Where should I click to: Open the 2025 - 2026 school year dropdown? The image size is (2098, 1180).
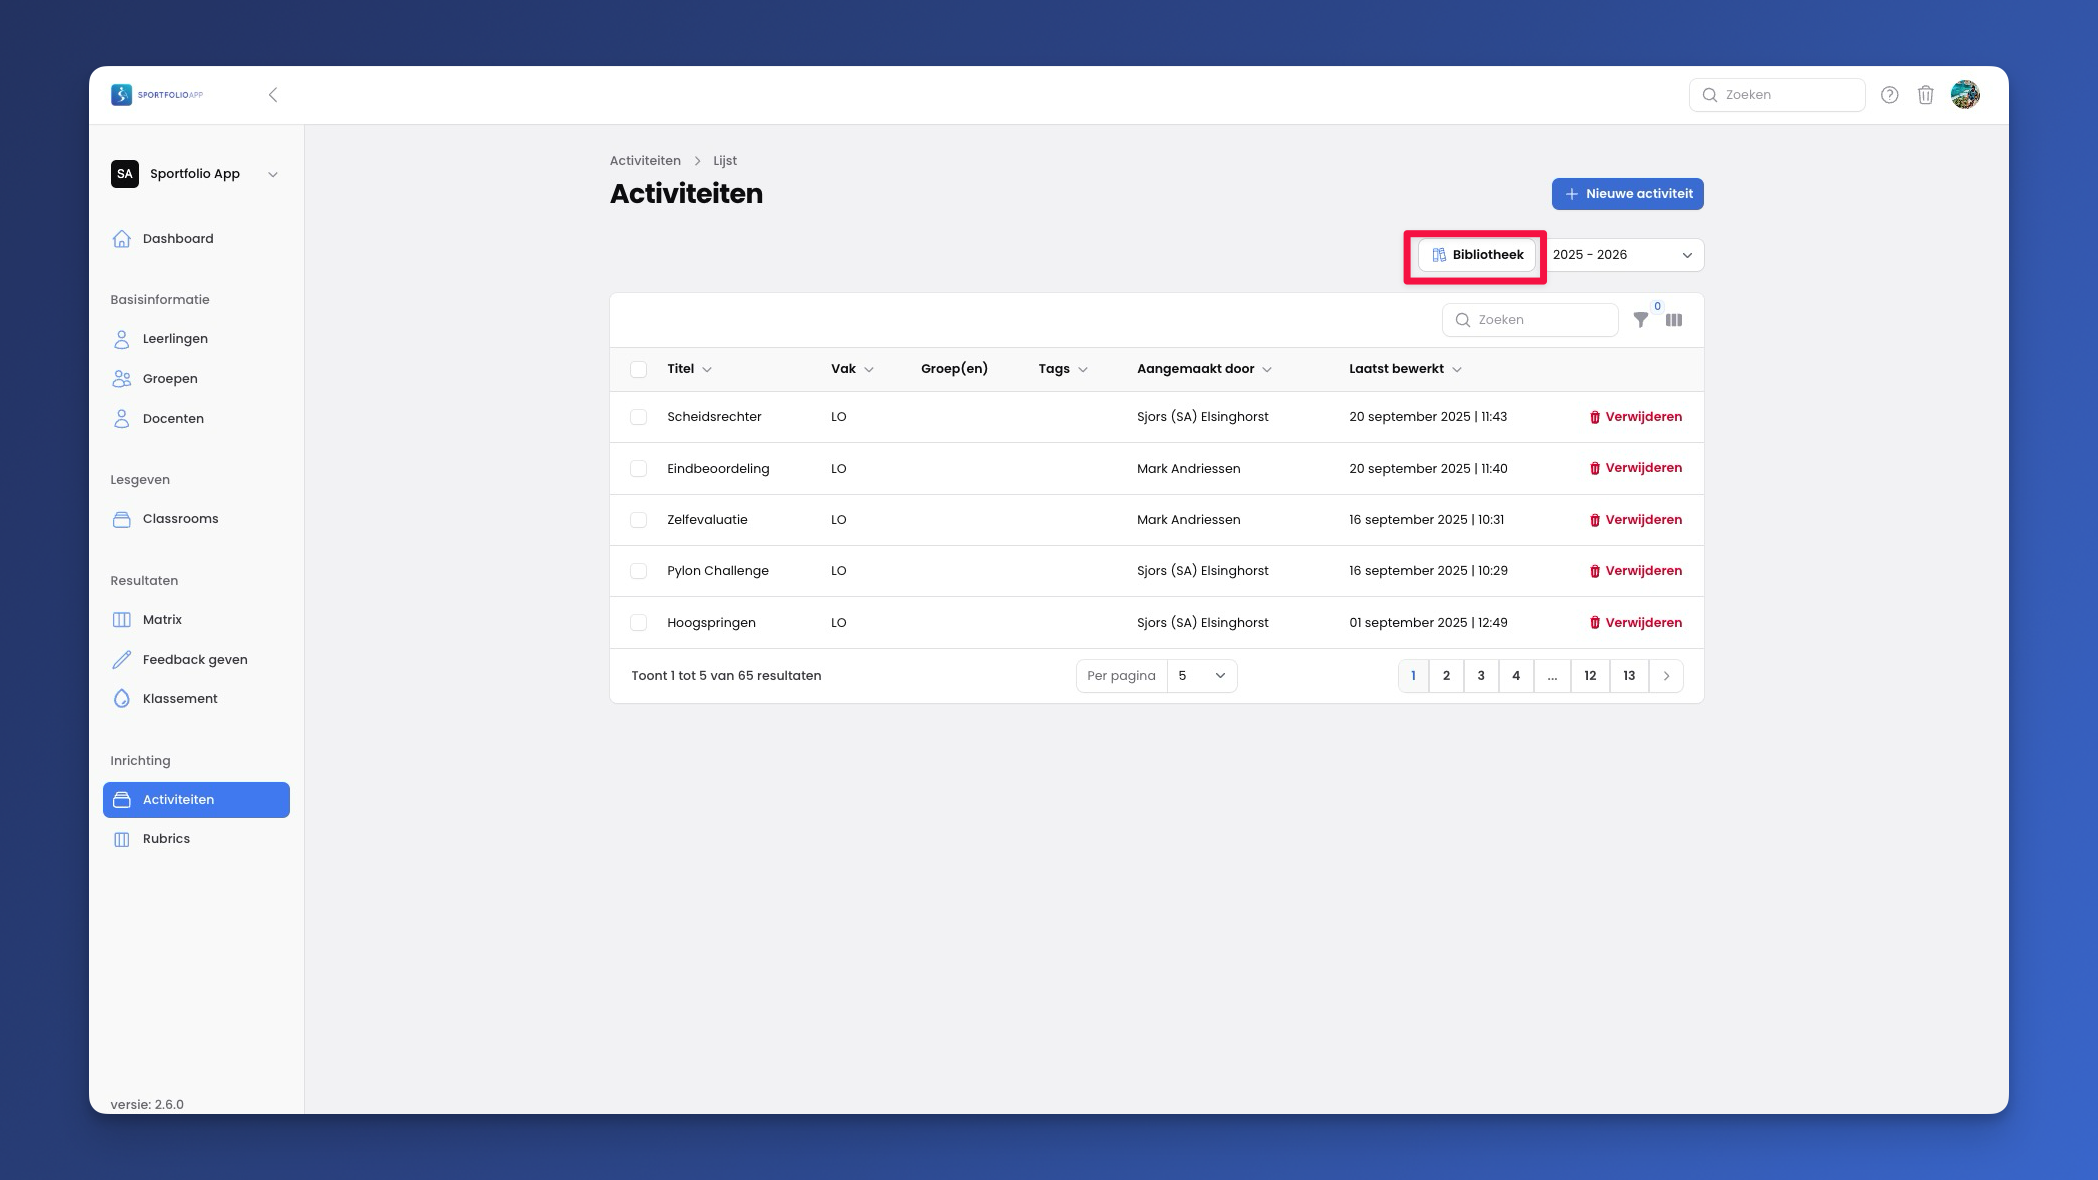(1622, 255)
